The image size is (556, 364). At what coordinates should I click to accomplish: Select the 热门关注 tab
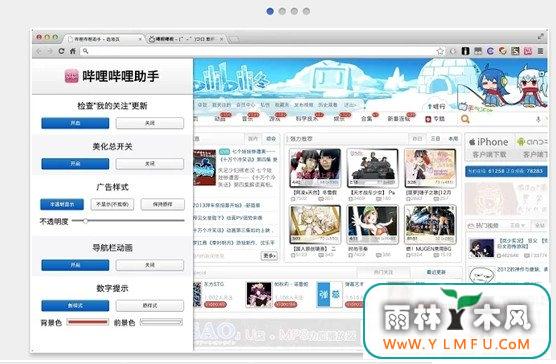(383, 272)
